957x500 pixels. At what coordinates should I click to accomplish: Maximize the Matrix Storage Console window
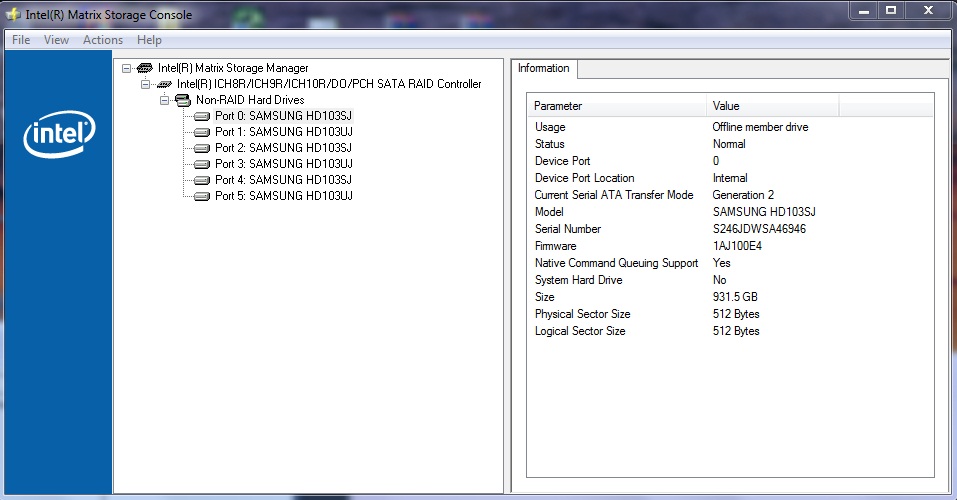[891, 11]
